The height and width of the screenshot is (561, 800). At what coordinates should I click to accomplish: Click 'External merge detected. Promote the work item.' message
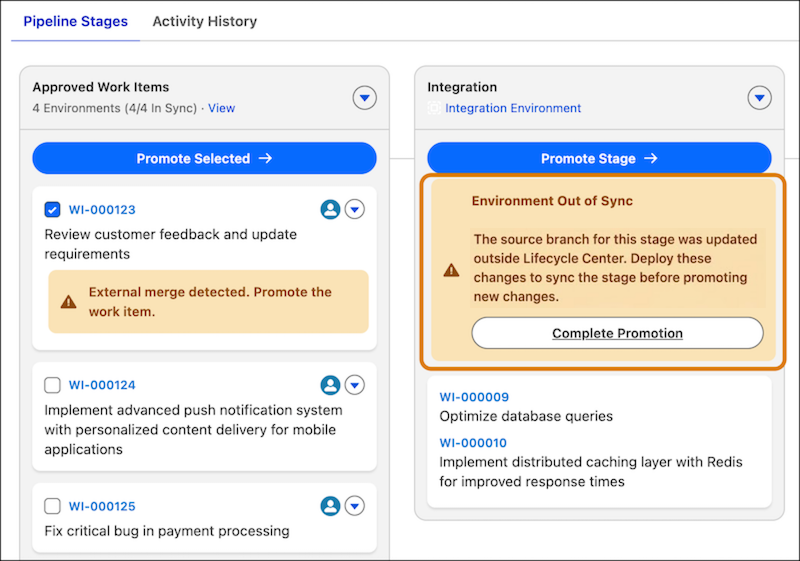(x=210, y=302)
